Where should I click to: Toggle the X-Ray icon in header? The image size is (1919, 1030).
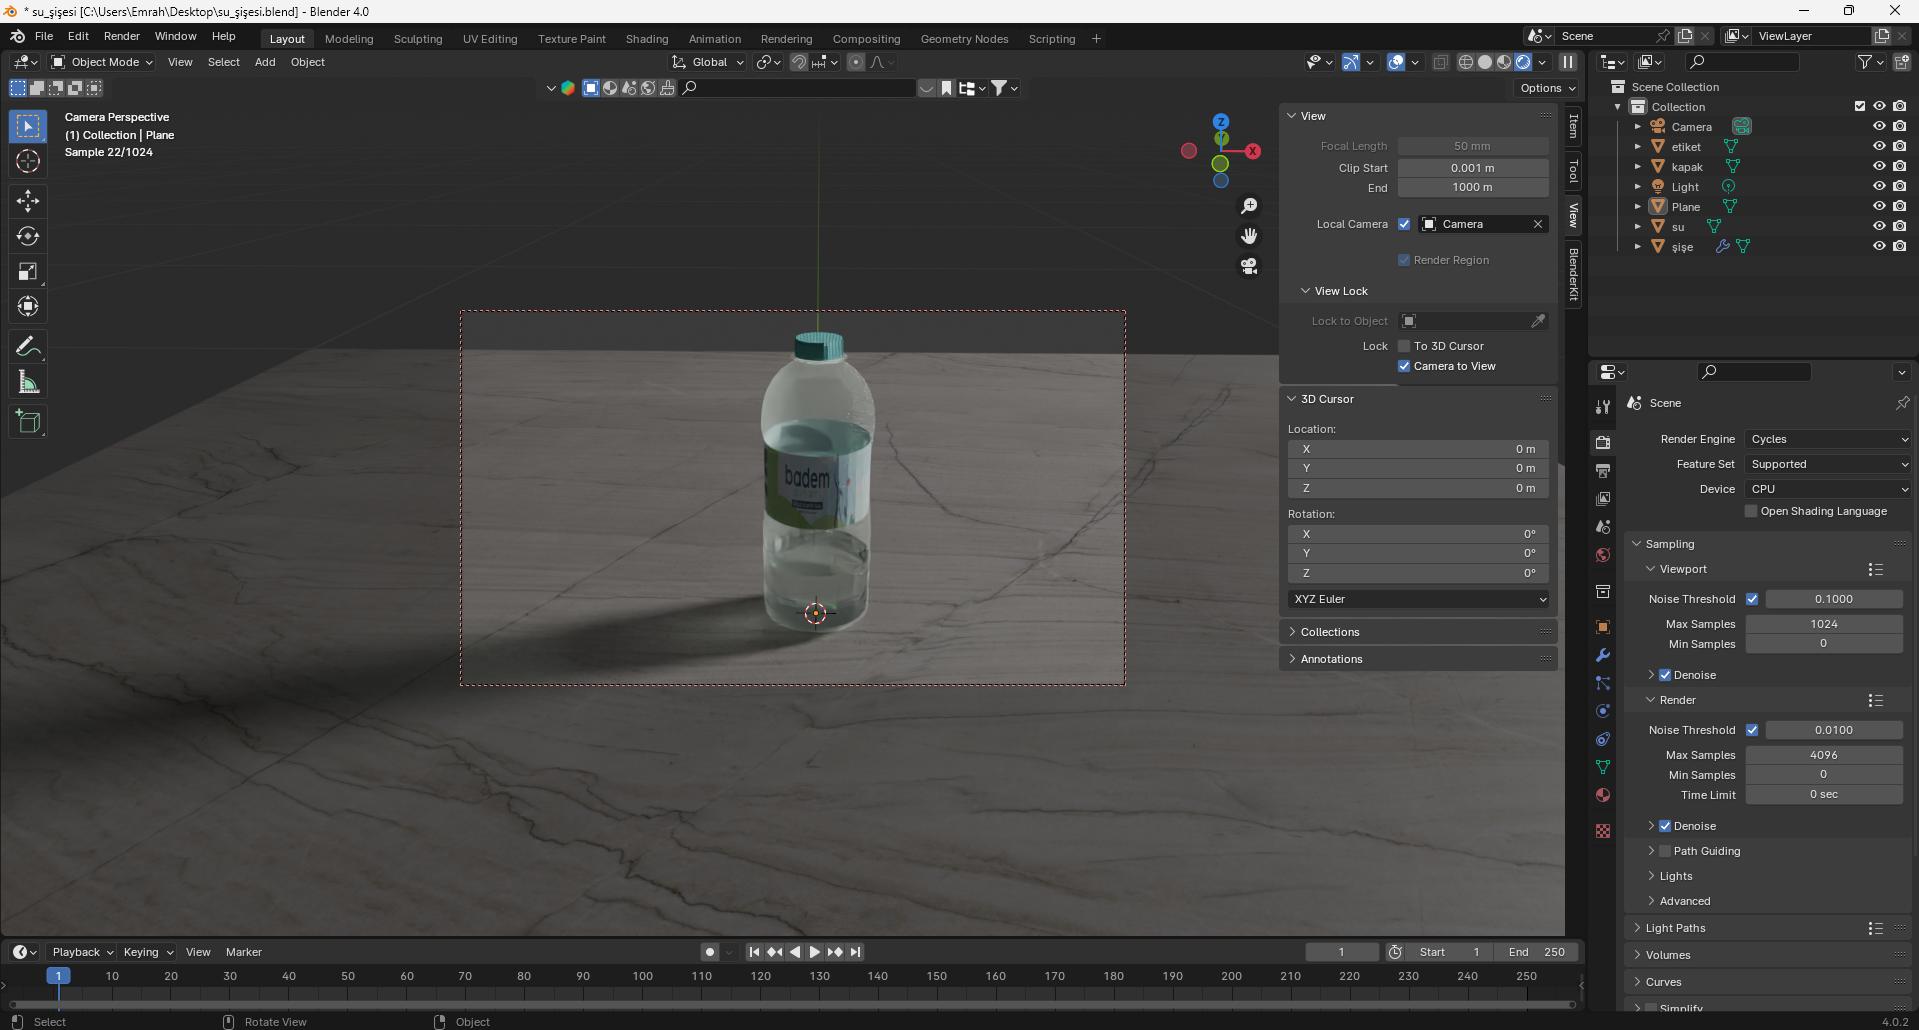1440,62
